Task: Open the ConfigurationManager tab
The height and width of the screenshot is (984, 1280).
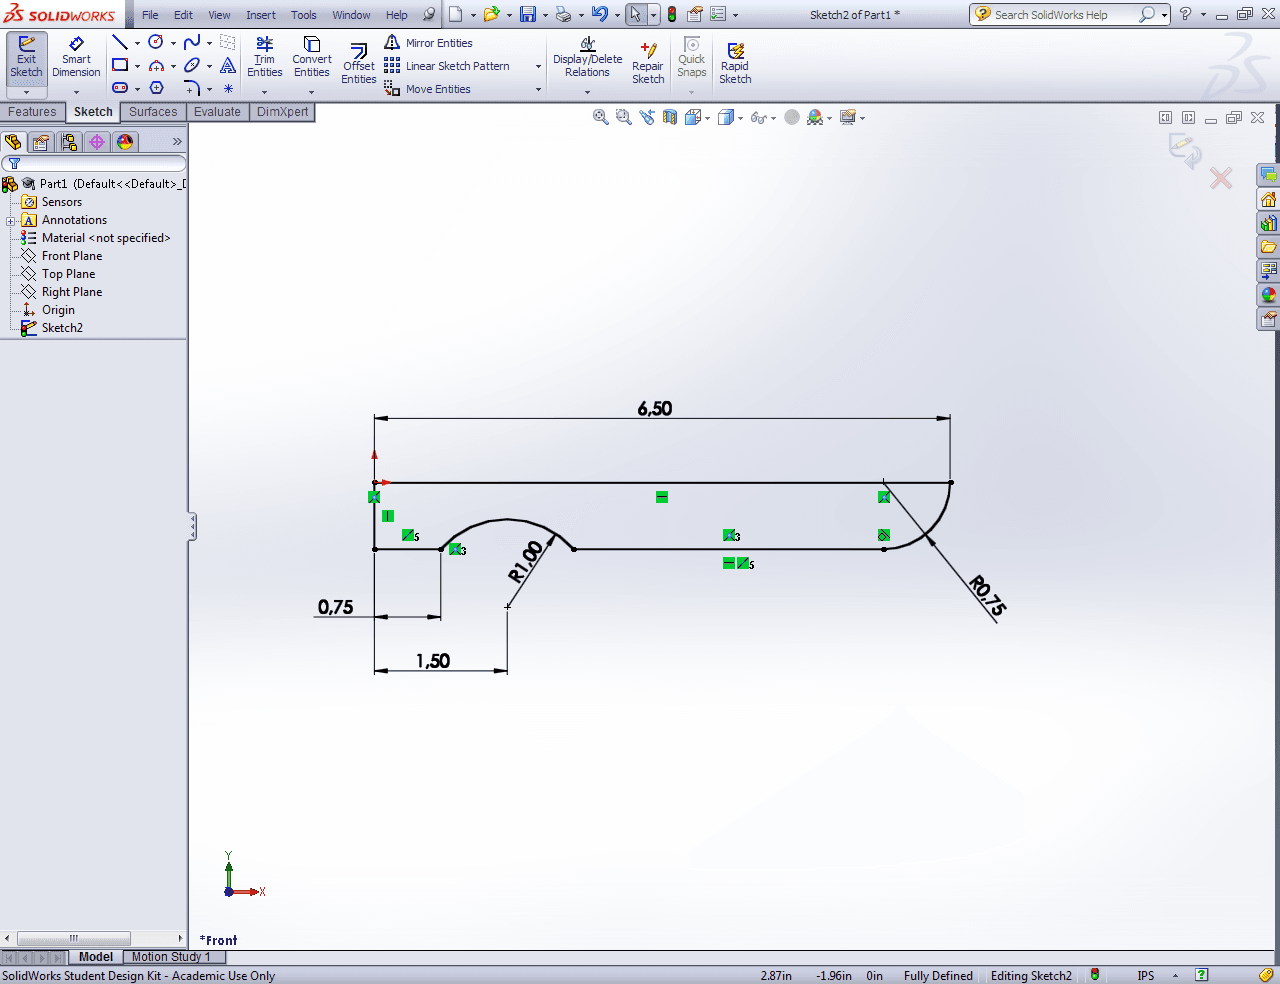Action: [69, 142]
